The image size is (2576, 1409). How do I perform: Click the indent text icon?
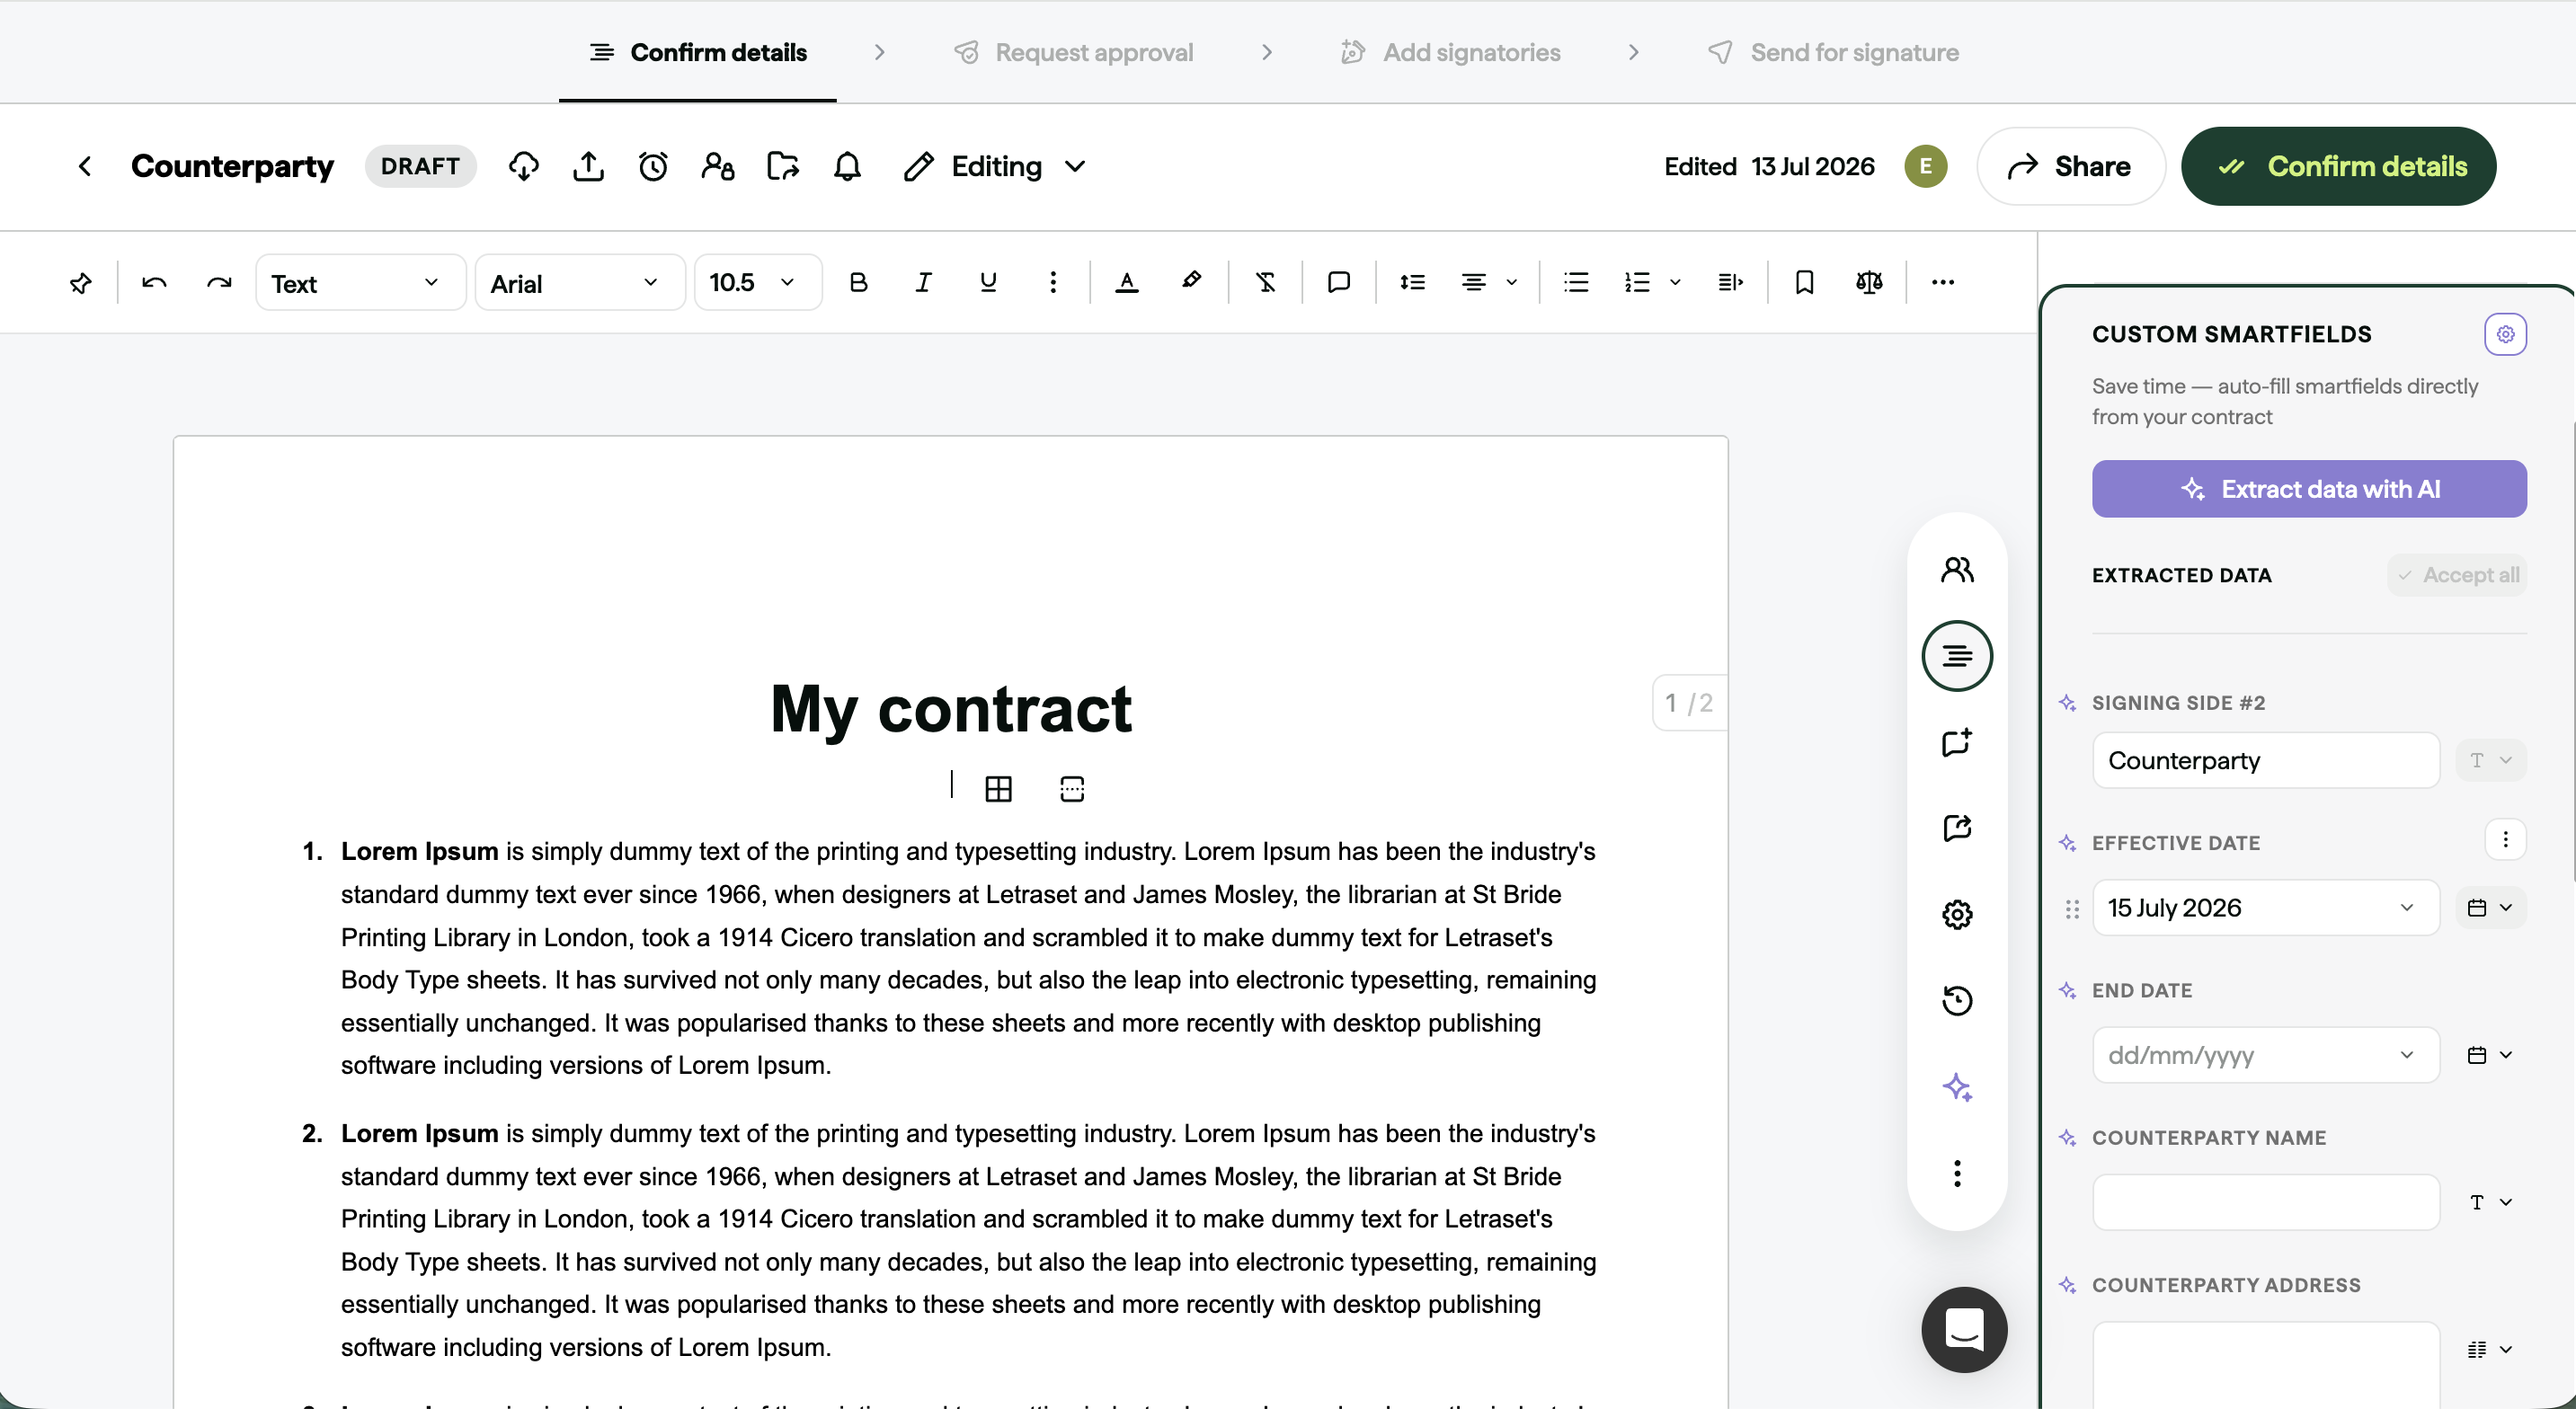[x=1730, y=283]
